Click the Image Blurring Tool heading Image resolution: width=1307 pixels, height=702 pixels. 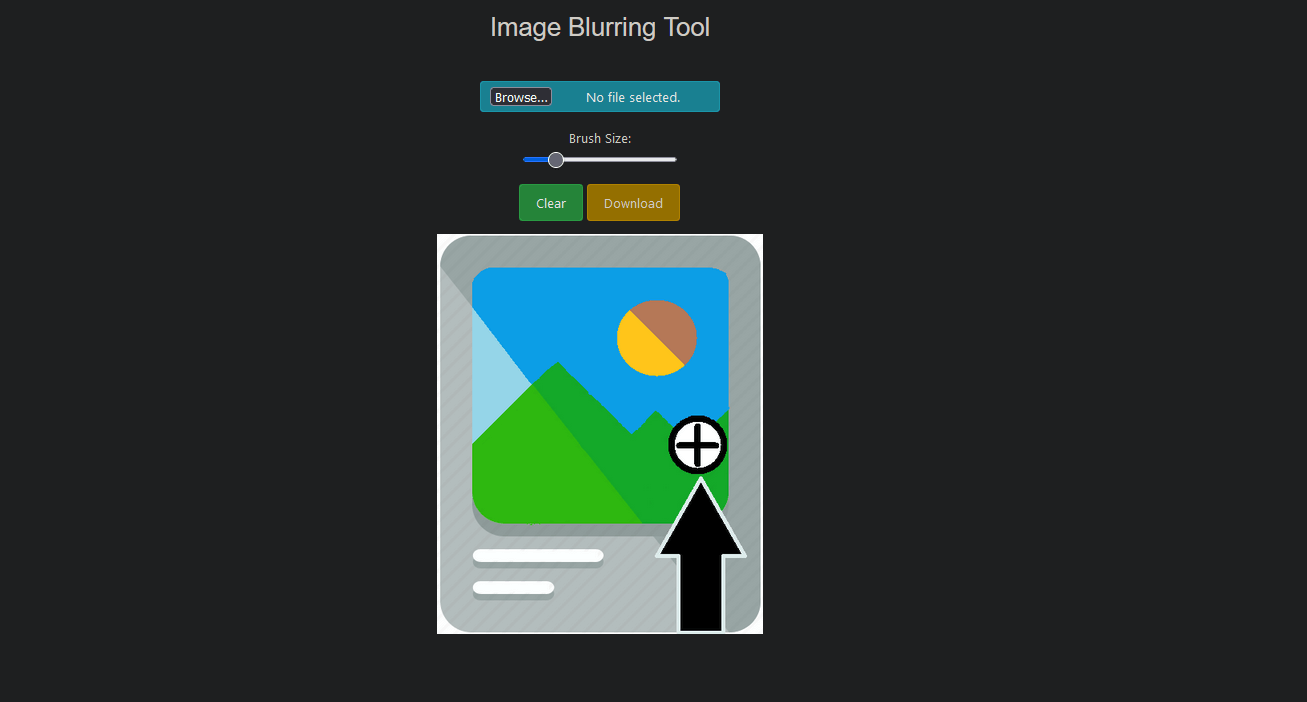point(600,27)
